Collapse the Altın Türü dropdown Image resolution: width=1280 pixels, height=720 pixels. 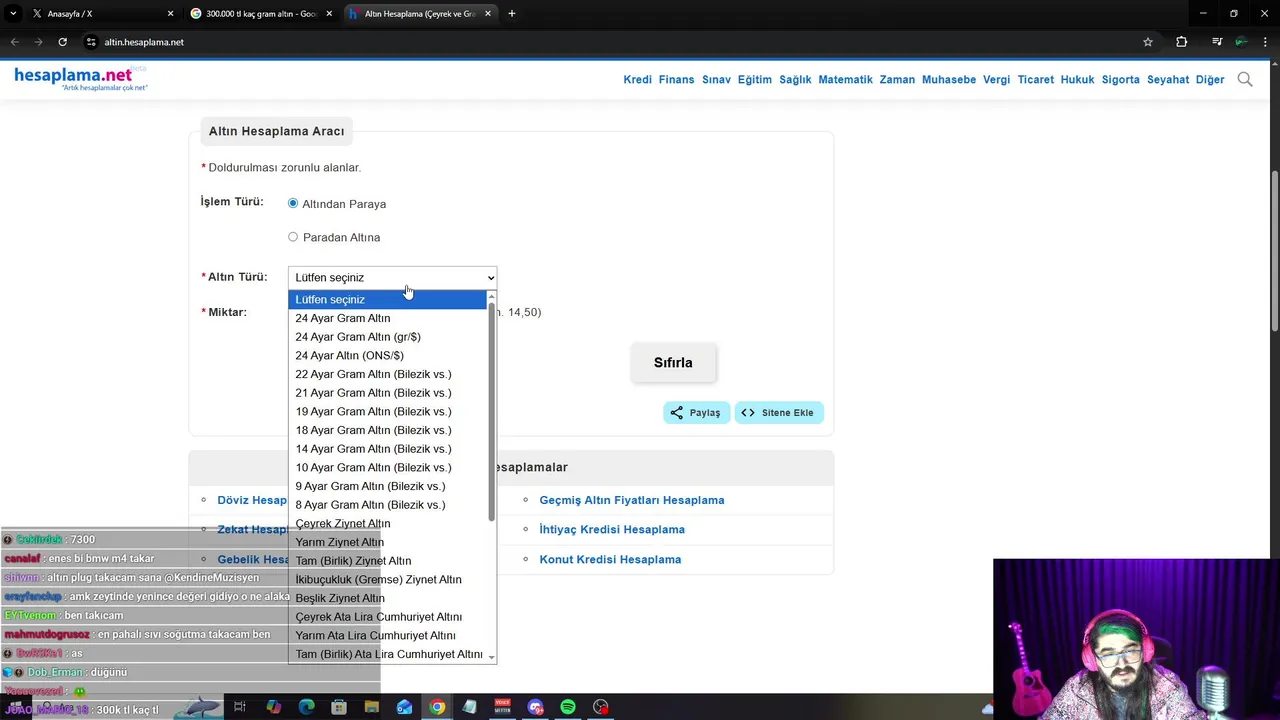[x=392, y=277]
